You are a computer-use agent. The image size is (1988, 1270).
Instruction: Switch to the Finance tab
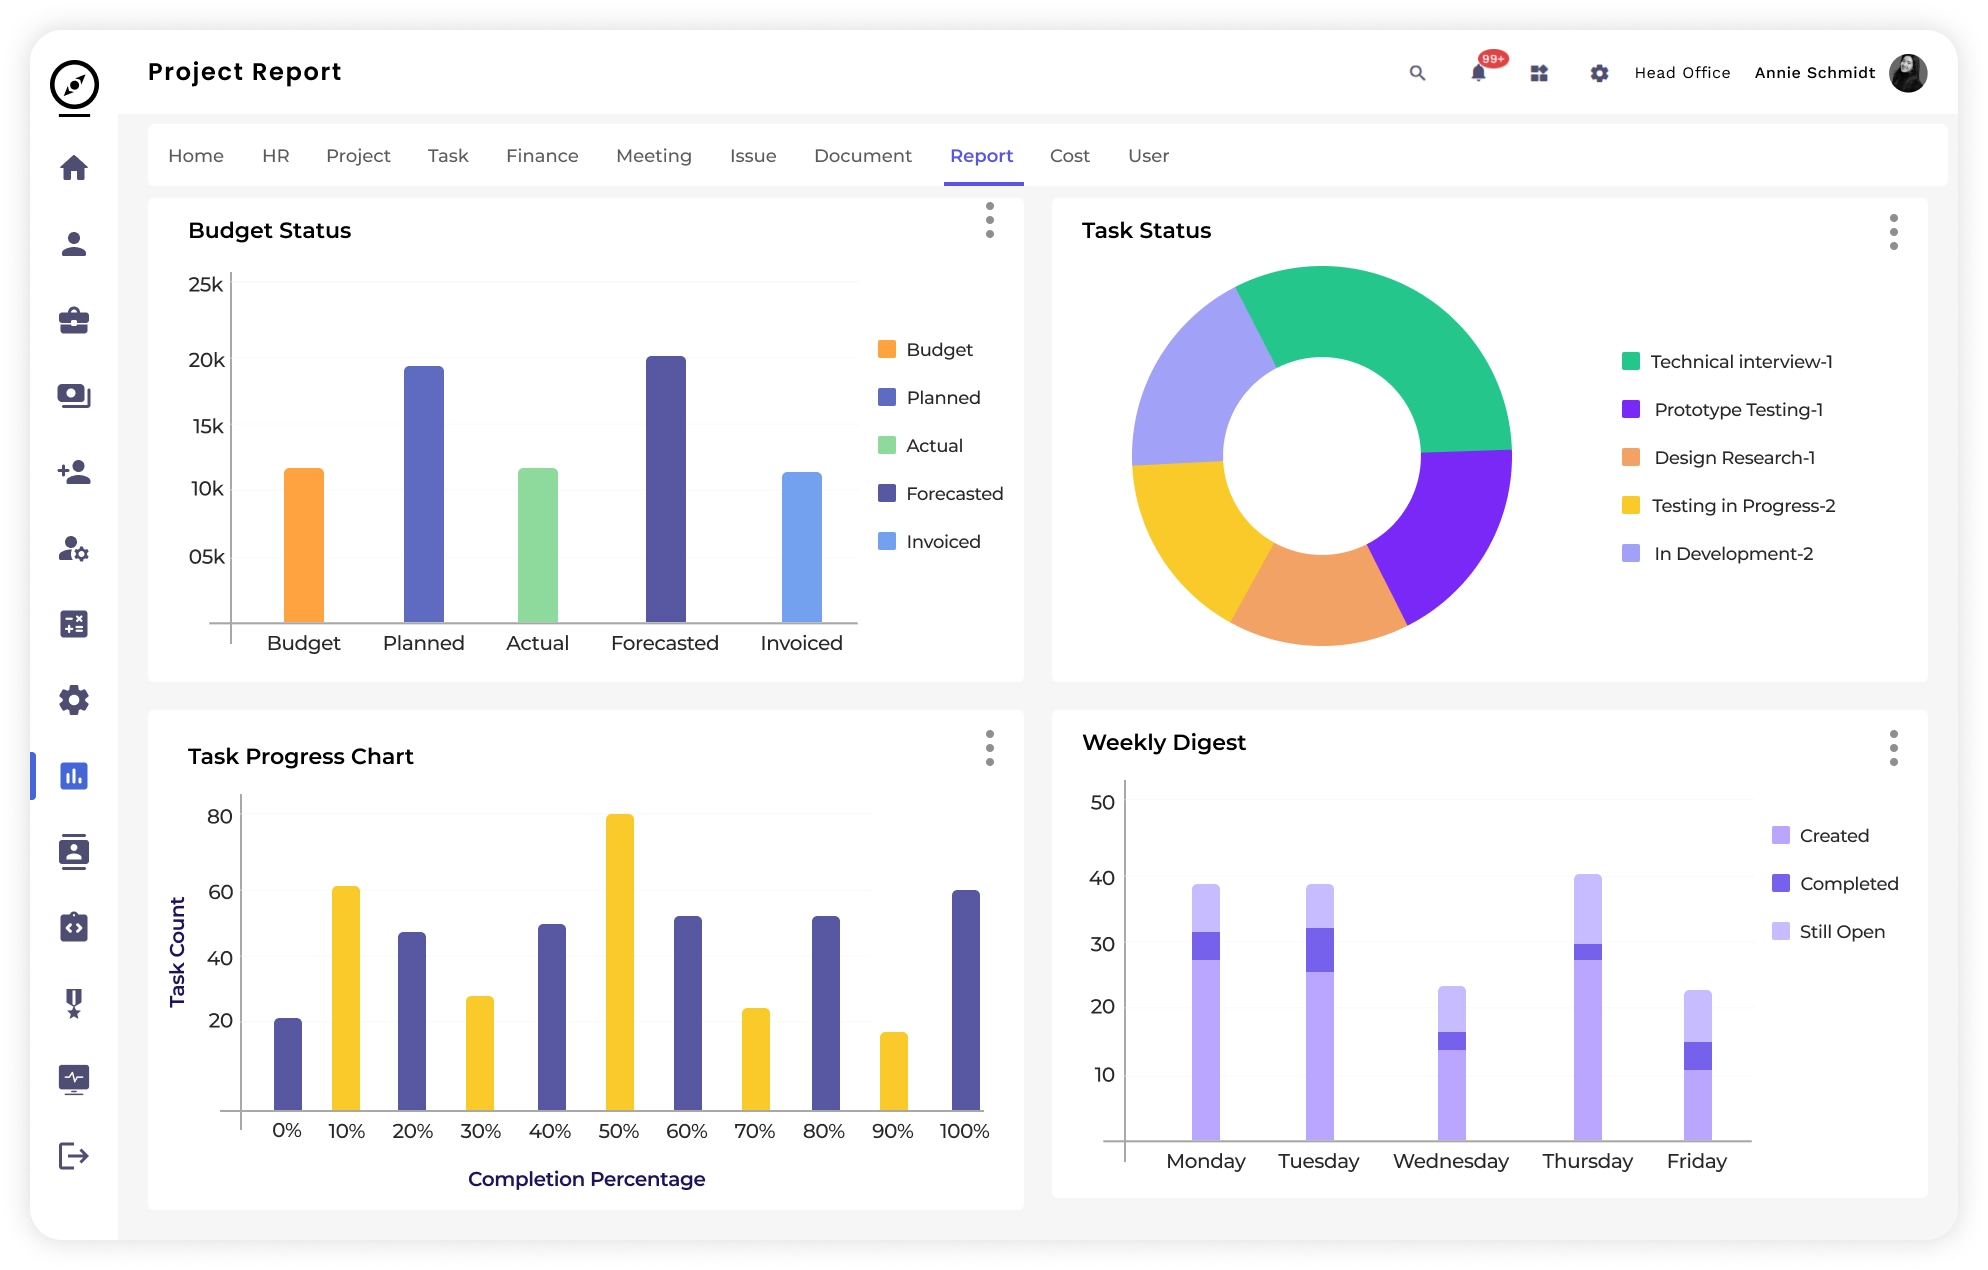pos(542,156)
